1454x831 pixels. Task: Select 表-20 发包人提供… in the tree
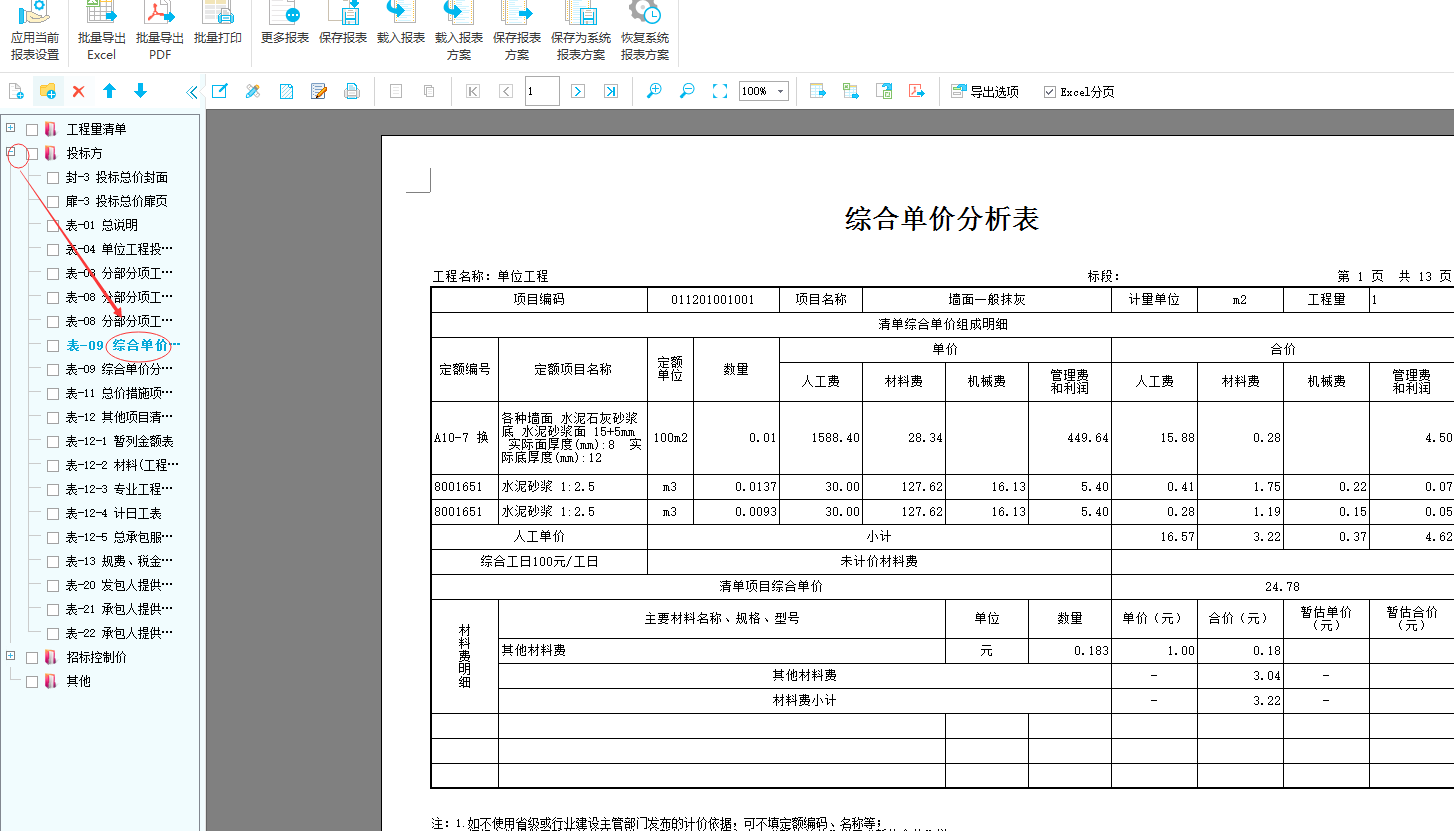pos(119,585)
